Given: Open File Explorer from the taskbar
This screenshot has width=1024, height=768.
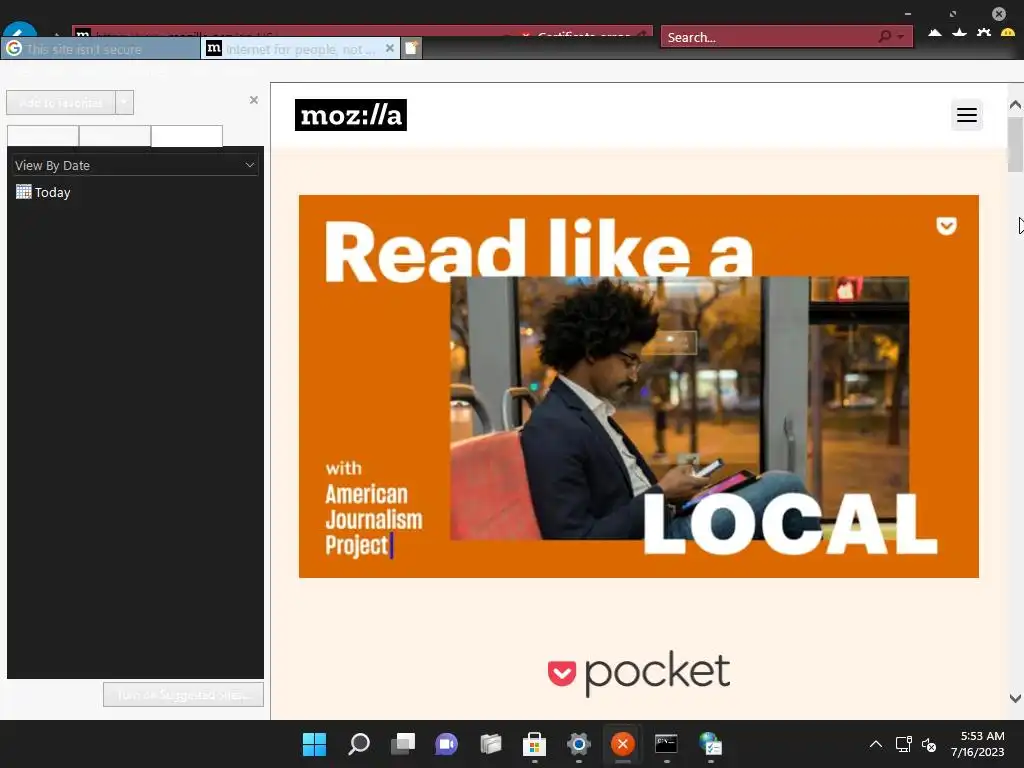Looking at the screenshot, I should click(490, 744).
